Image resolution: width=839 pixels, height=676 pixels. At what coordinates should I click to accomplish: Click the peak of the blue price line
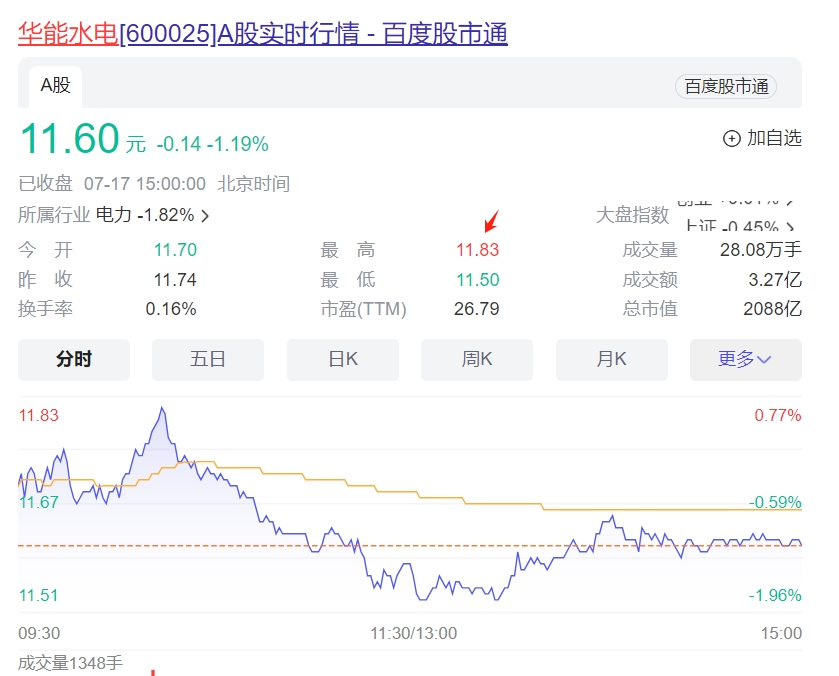pyautogui.click(x=162, y=408)
